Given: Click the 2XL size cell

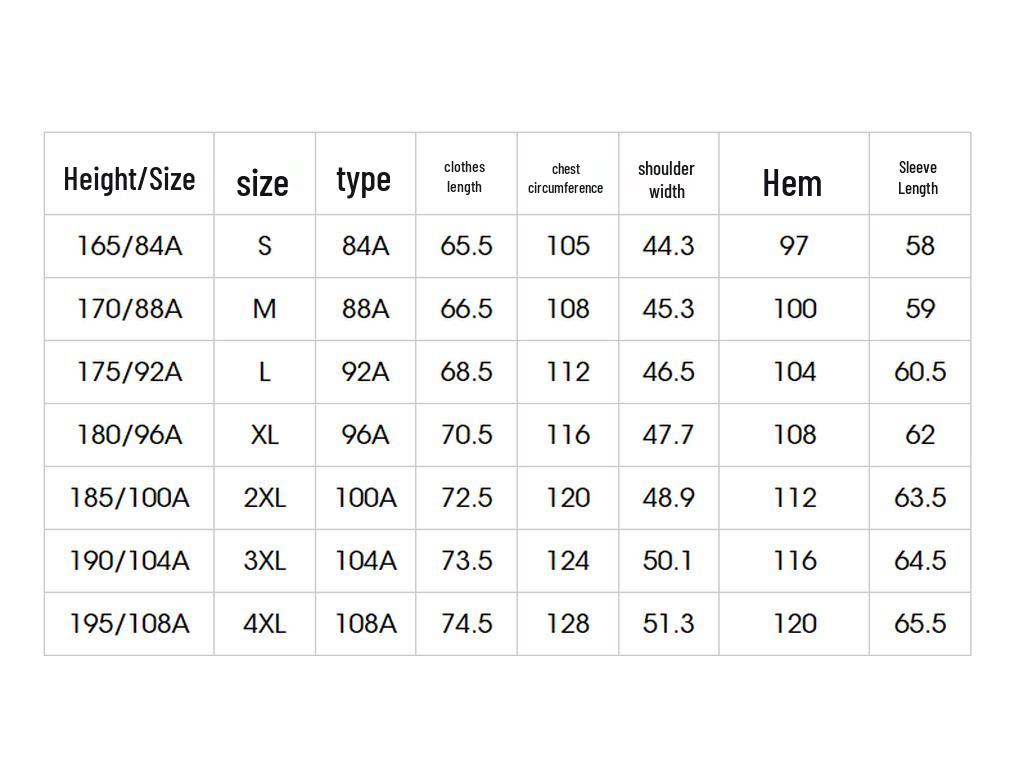Looking at the screenshot, I should click(x=264, y=498).
